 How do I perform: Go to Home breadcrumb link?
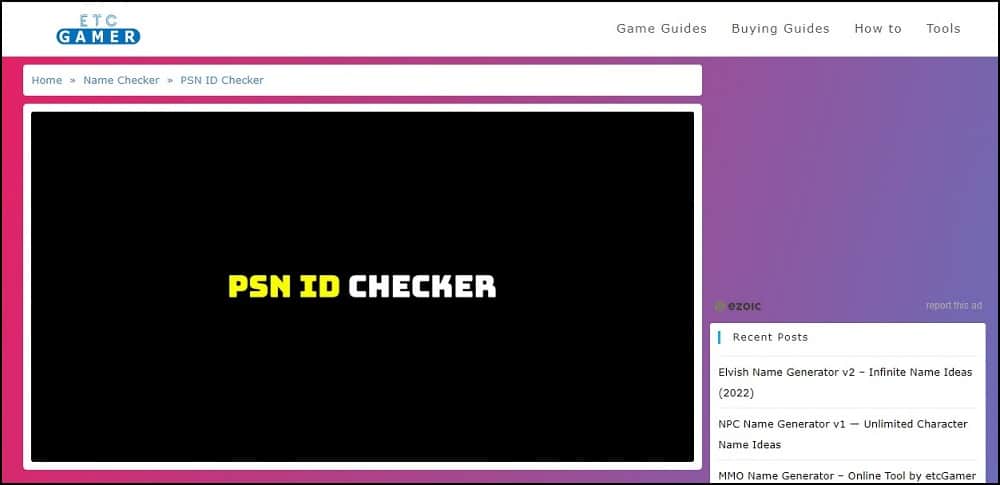tap(47, 80)
